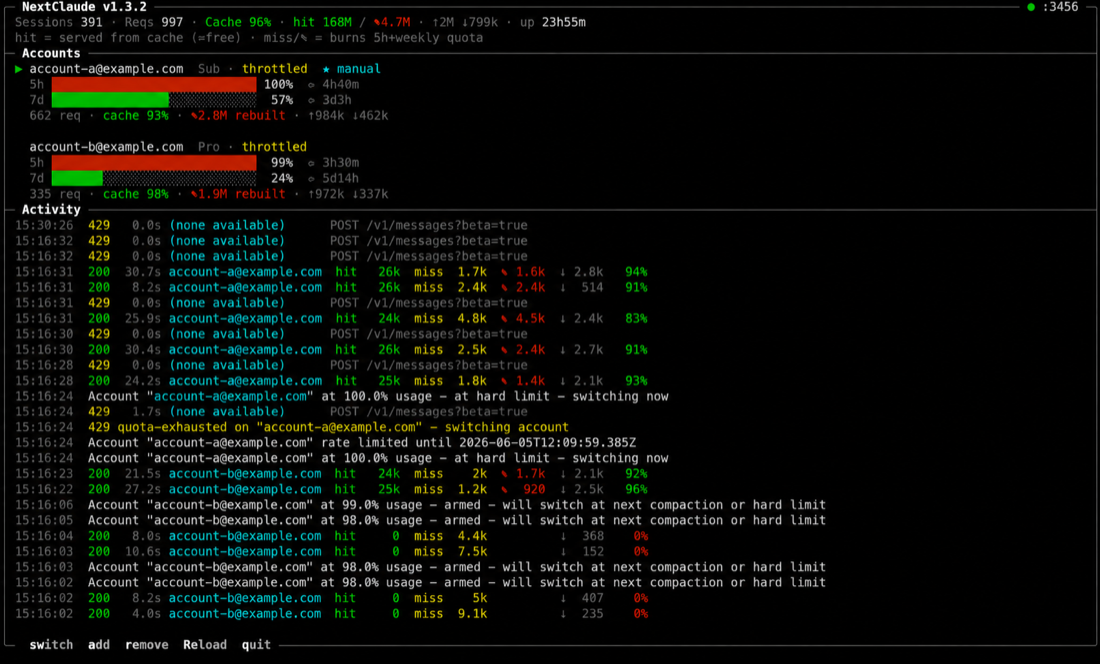The image size is (1100, 664).
Task: Click the red rebuild icon before 1.9M rebuilt
Action: click(194, 194)
